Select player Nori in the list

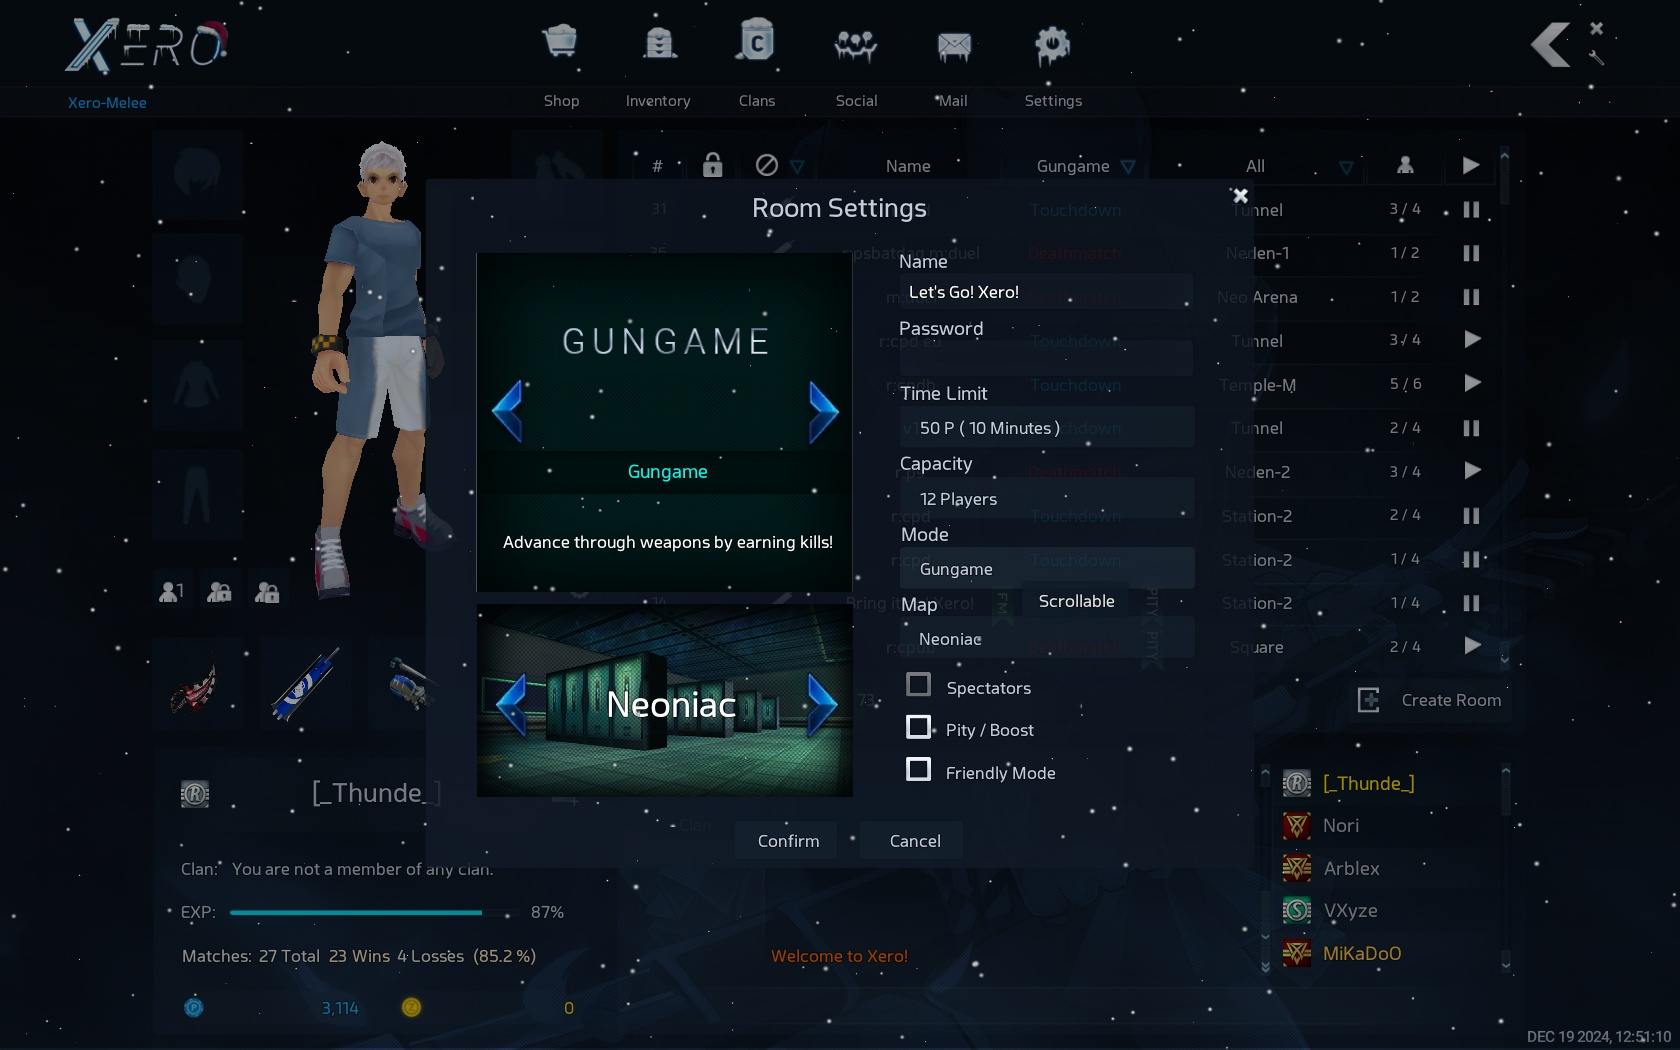[x=1340, y=826]
